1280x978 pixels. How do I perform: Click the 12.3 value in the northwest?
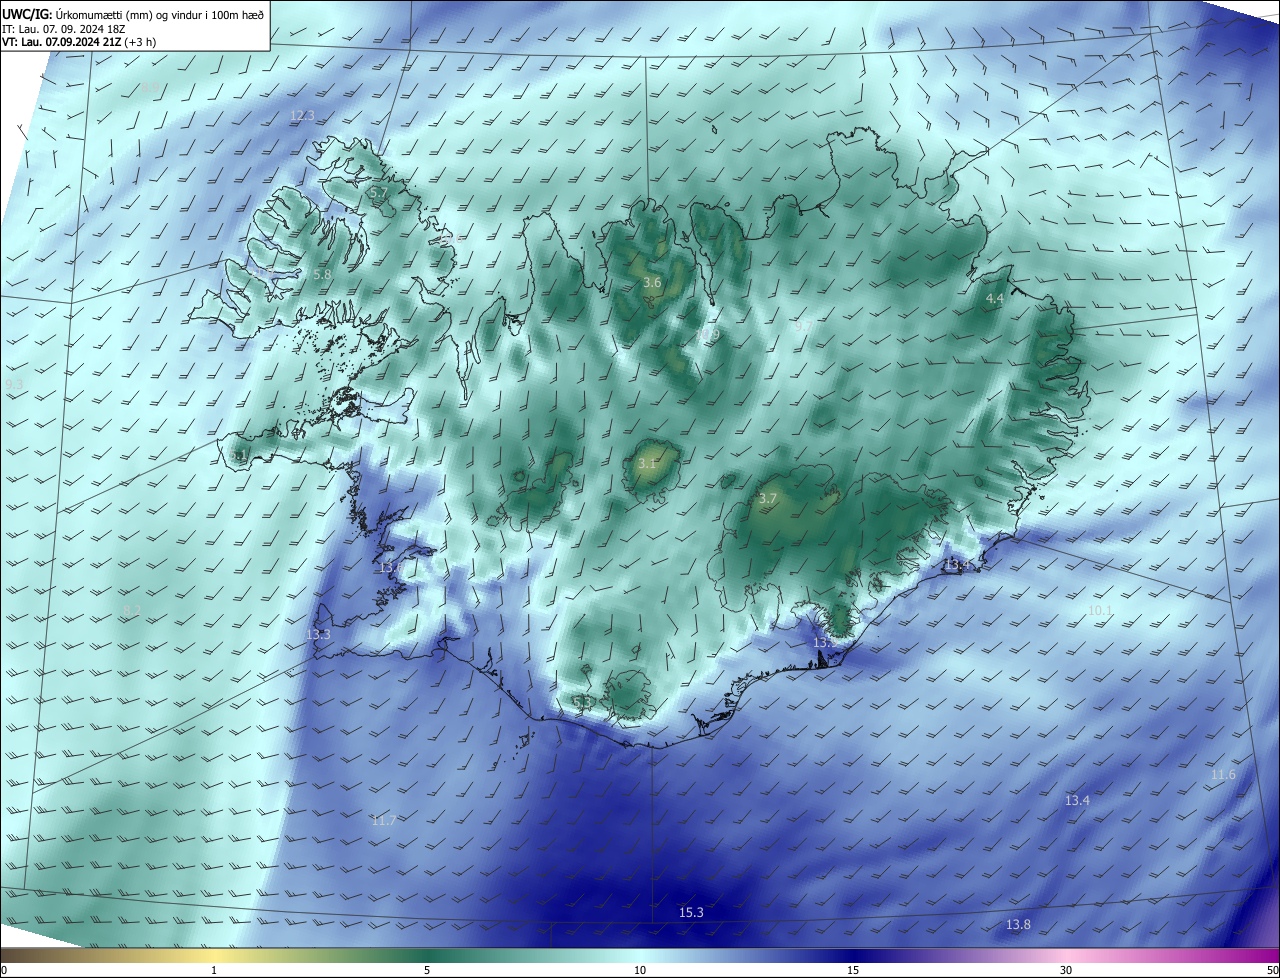pos(302,115)
